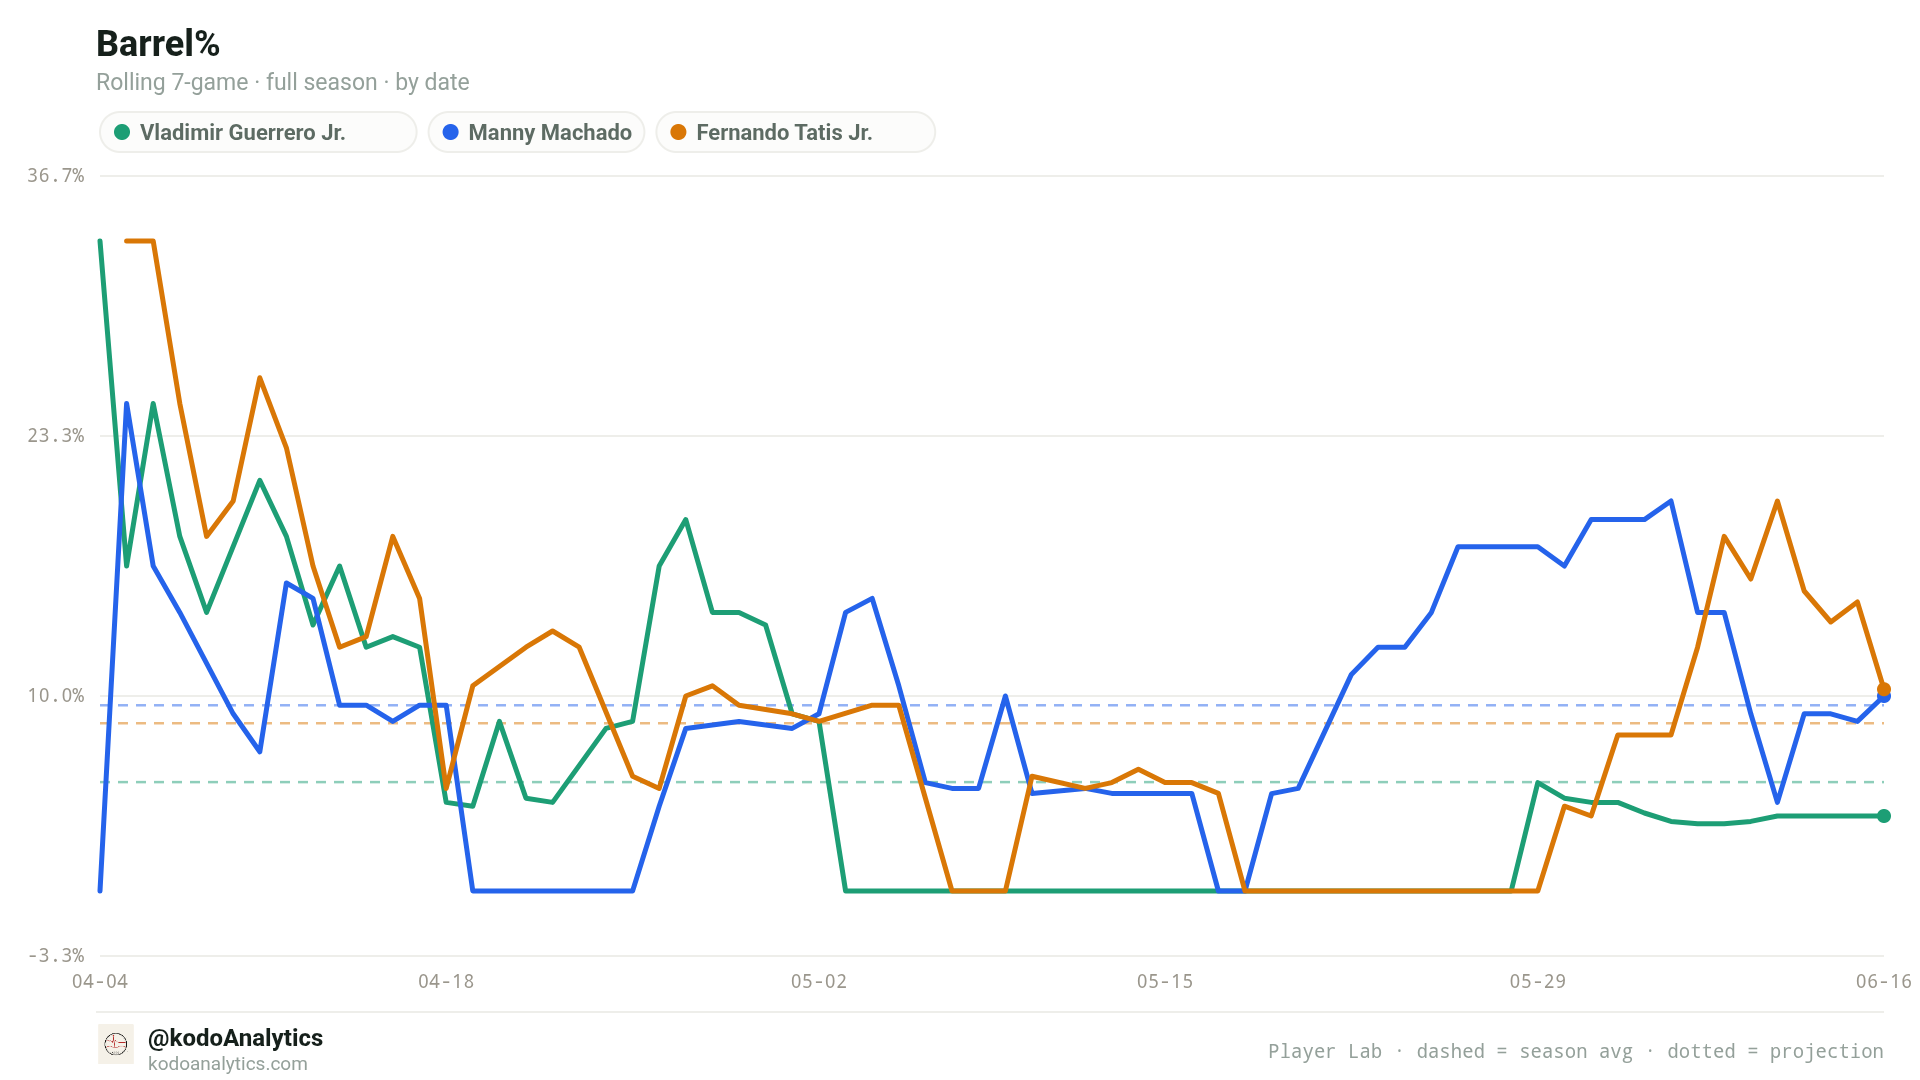Toggle the Vladimir Guerrero Jr. legend chip

[x=258, y=132]
